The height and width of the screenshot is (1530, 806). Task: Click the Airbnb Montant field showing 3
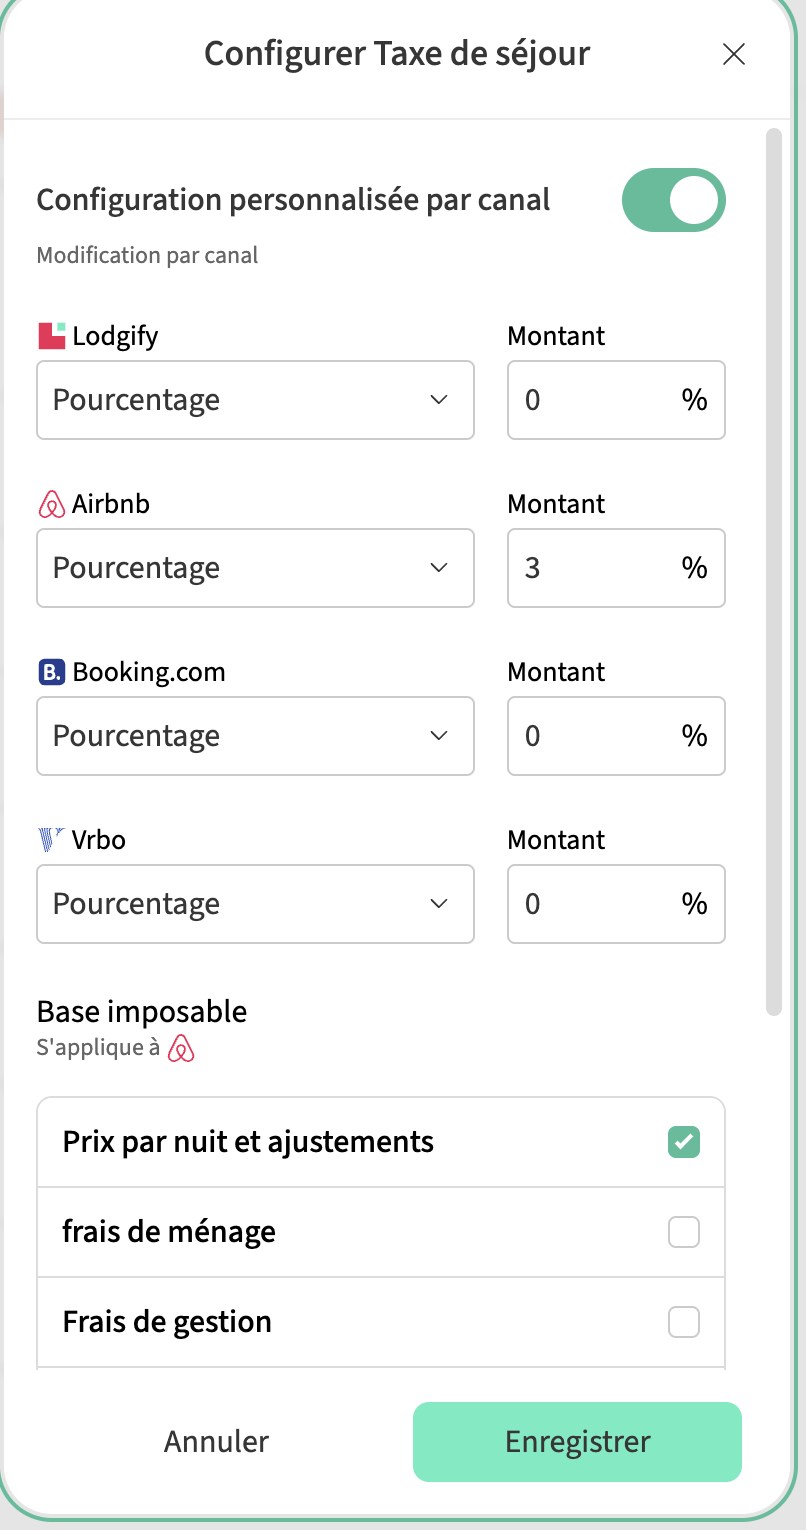tap(595, 568)
